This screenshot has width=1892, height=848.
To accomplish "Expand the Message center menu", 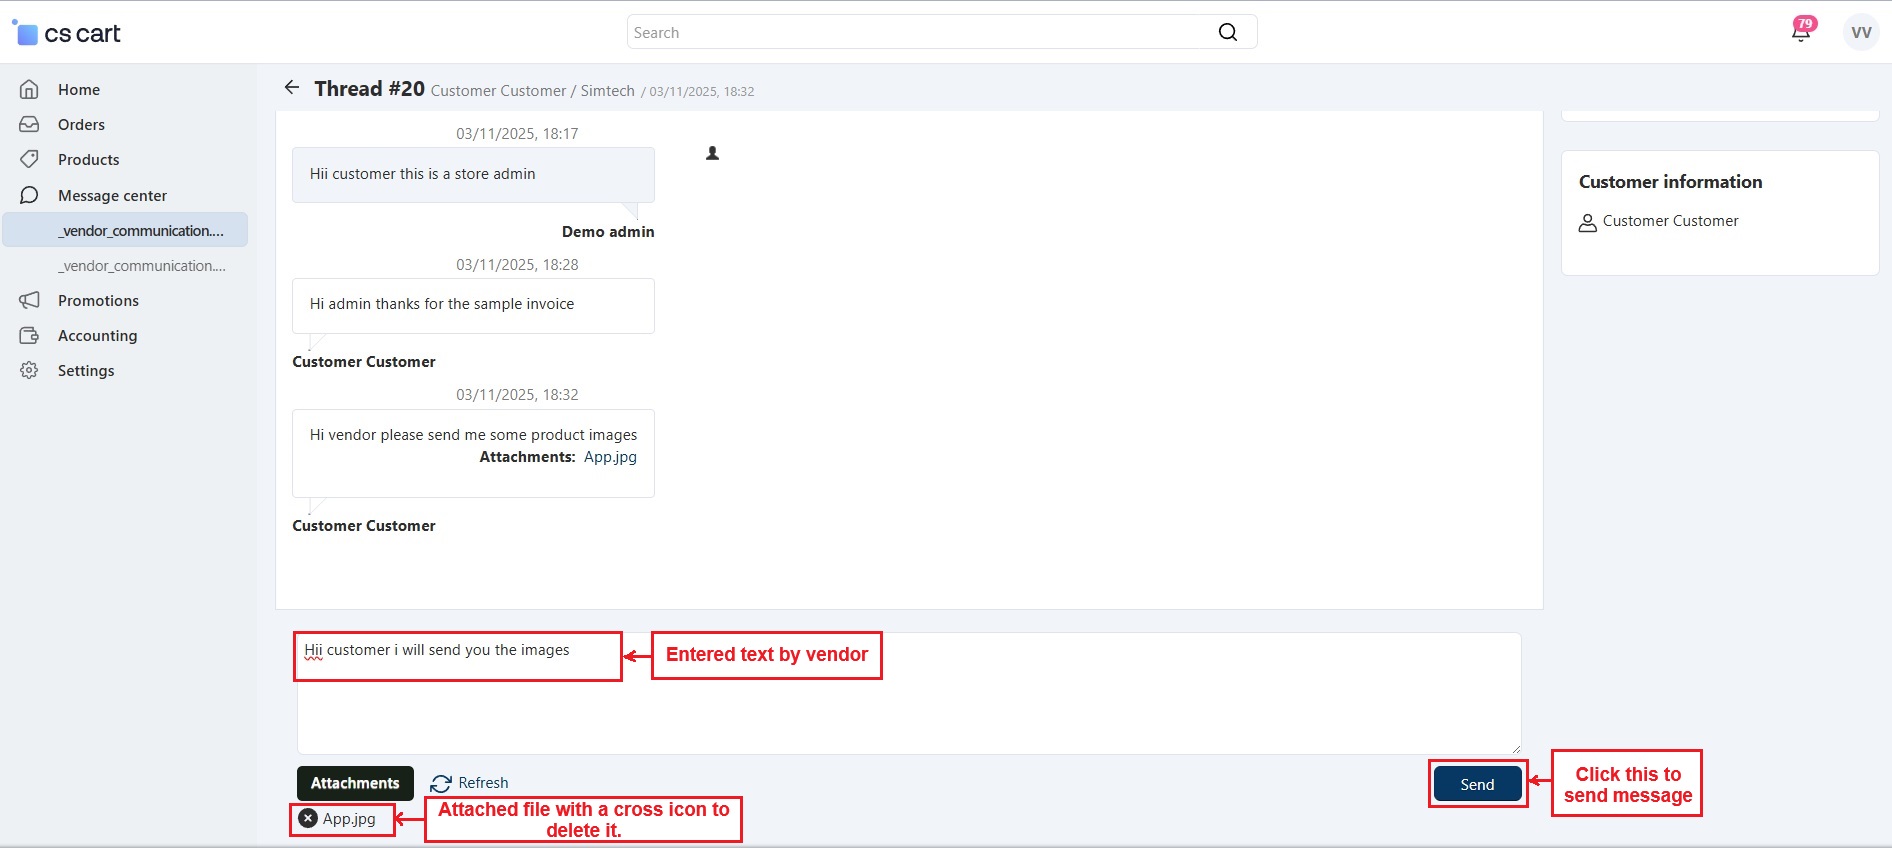I will pos(112,196).
